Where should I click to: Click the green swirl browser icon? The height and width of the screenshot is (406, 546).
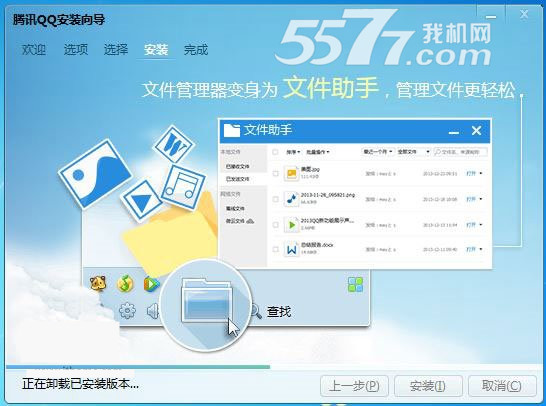[125, 283]
